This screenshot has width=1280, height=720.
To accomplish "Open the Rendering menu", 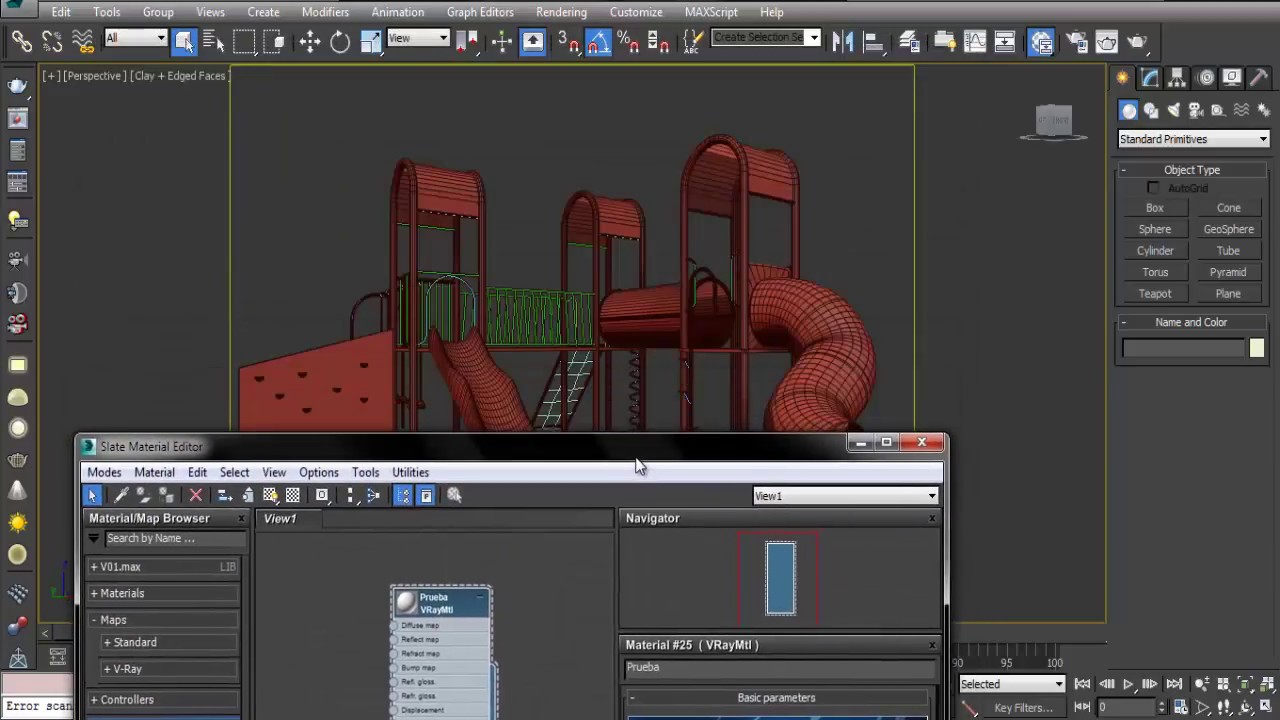I will (561, 12).
